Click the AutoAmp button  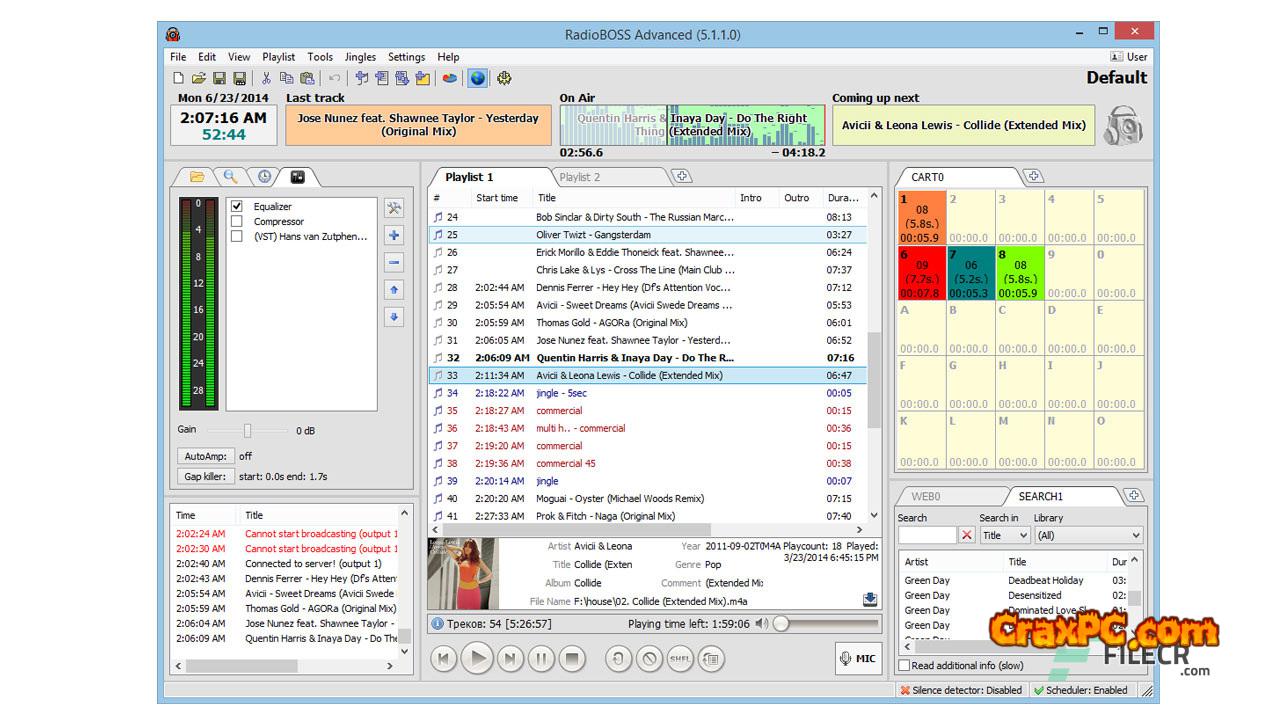(204, 456)
